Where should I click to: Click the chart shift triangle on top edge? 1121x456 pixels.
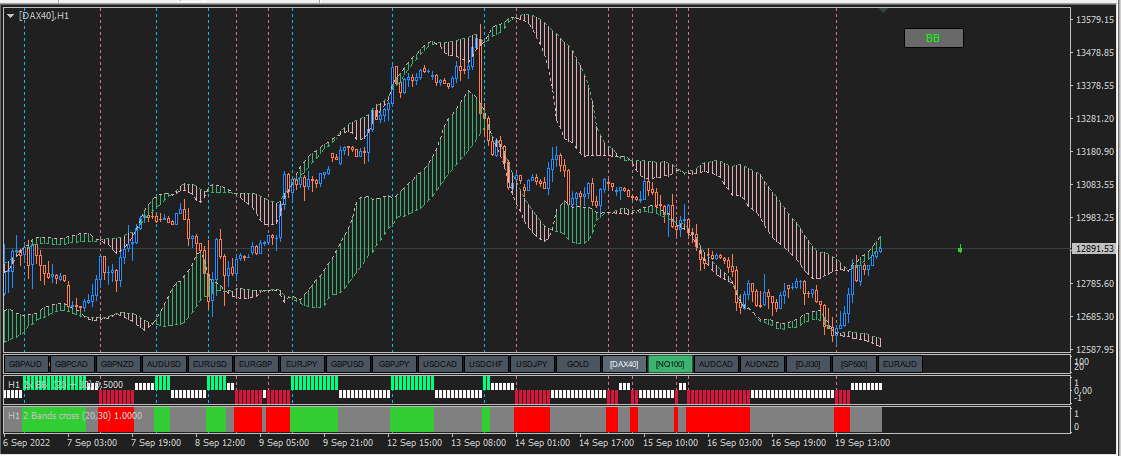click(x=884, y=11)
